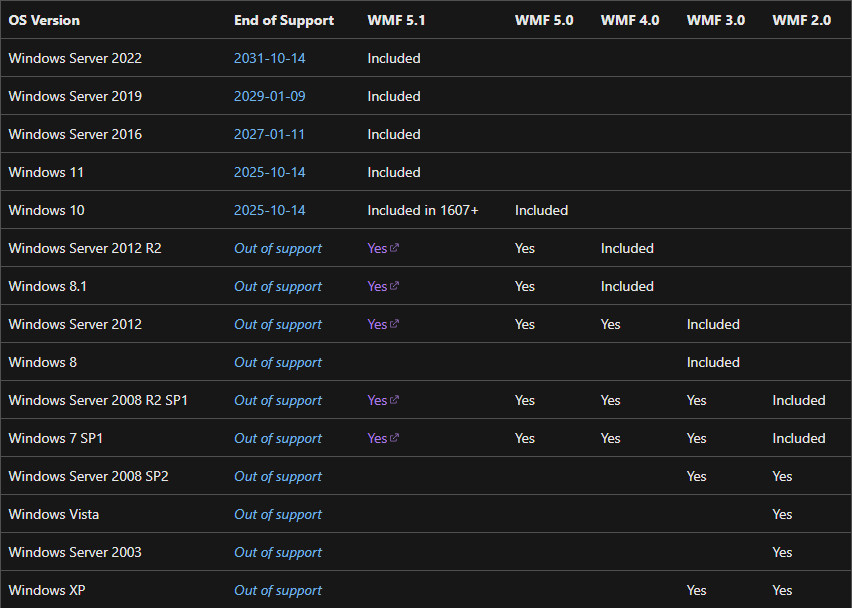Screen dimensions: 852x608
Task: Click WMF 5.0 Included cell for Windows 10
Action: (541, 210)
